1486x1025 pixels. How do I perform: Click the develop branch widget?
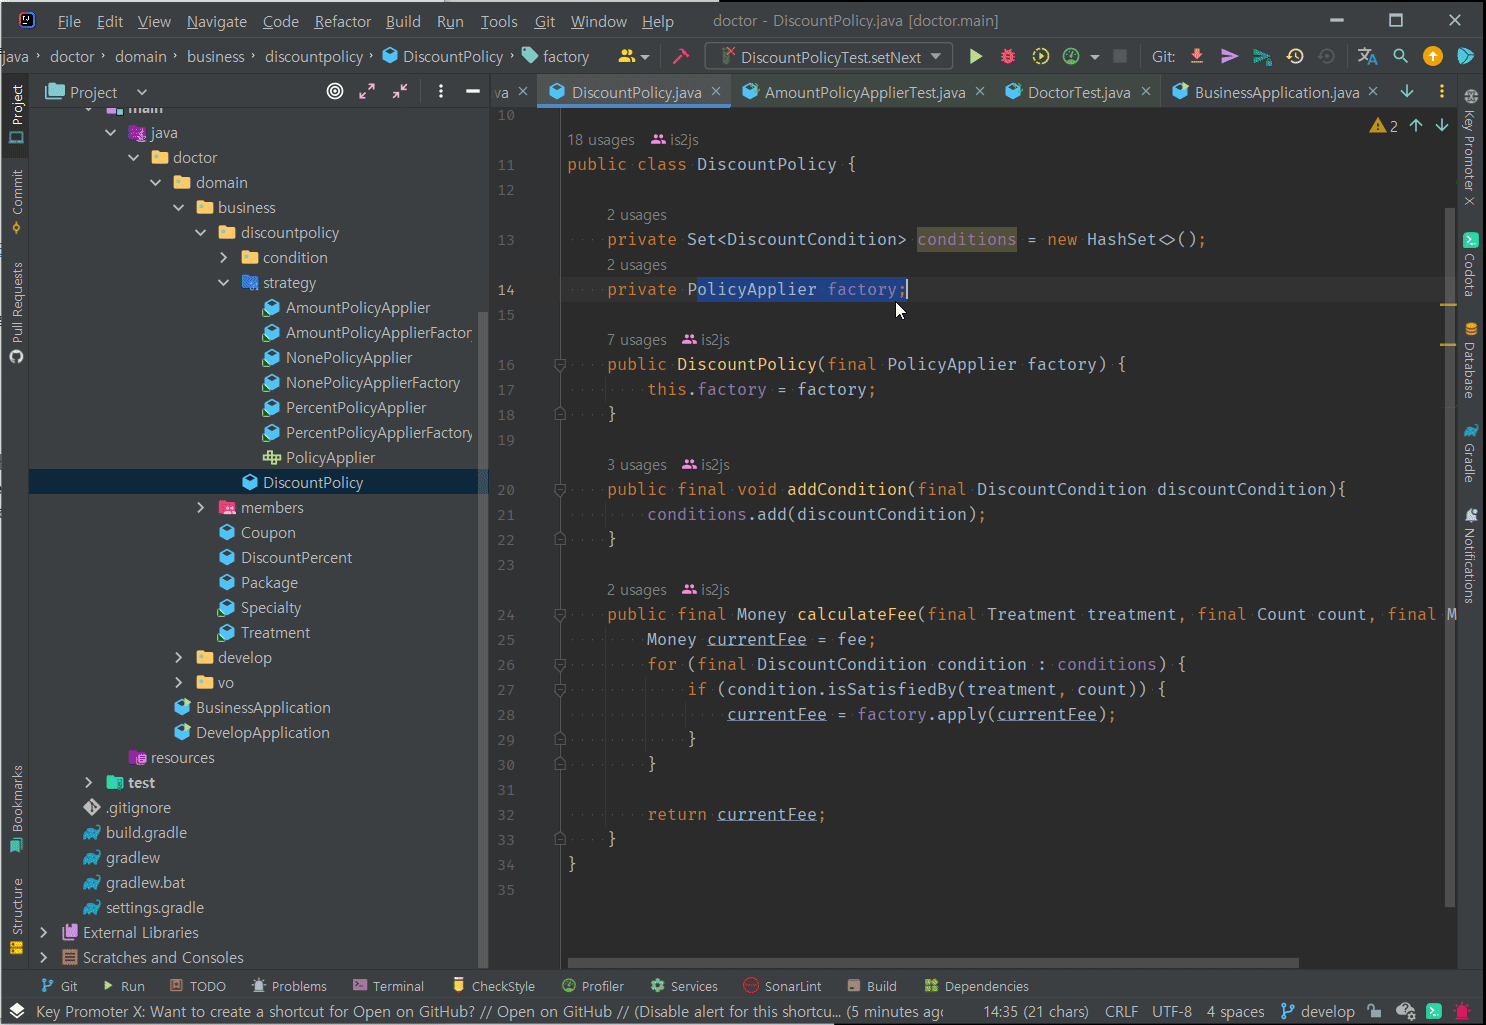1318,1011
